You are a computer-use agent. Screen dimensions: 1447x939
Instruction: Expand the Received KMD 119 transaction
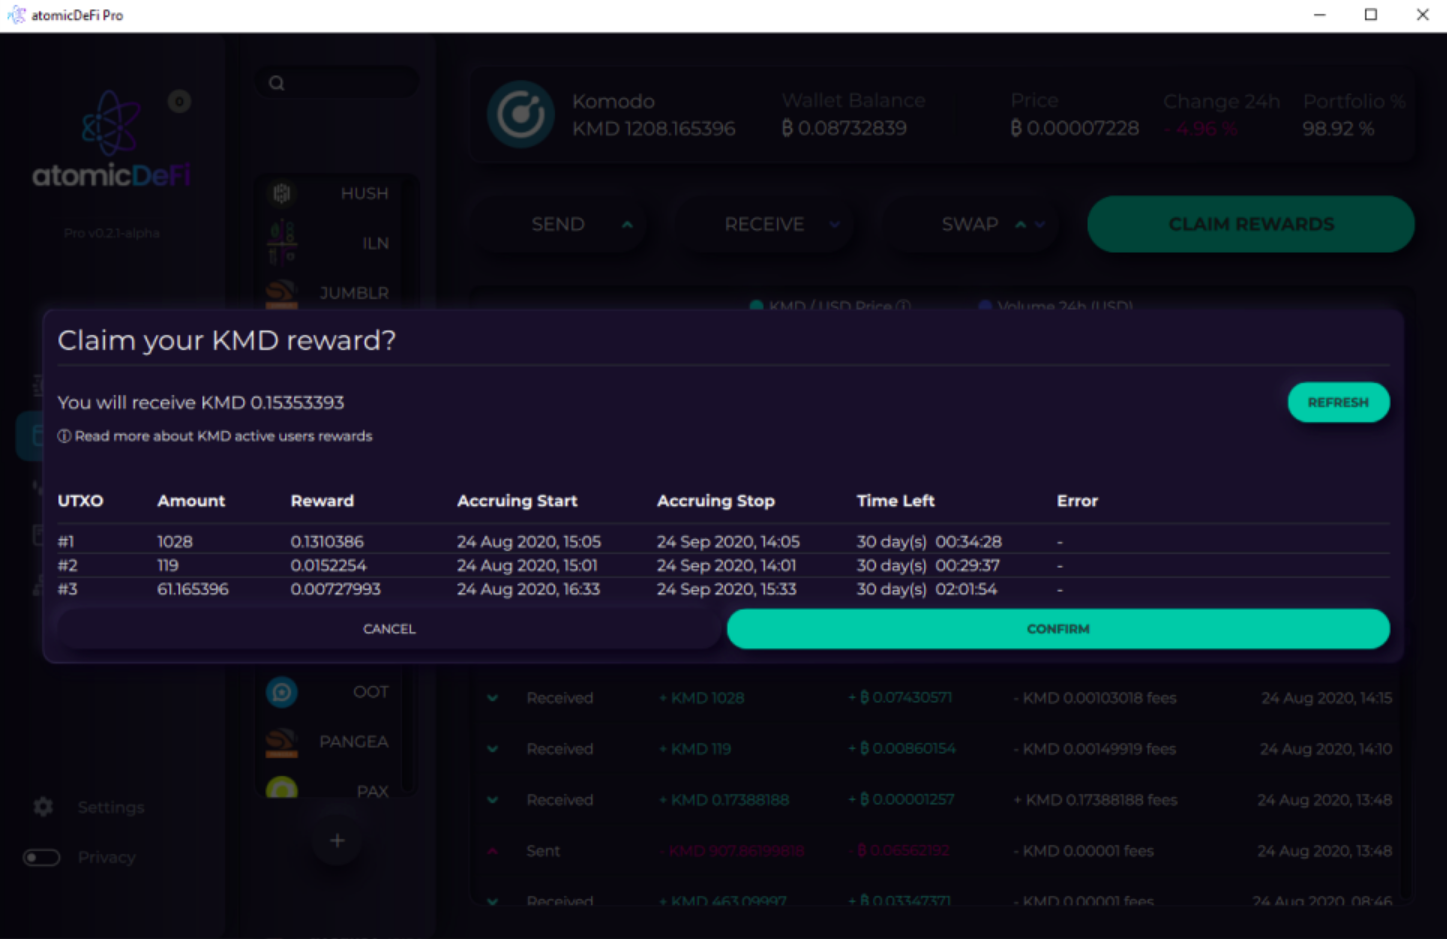tap(493, 749)
